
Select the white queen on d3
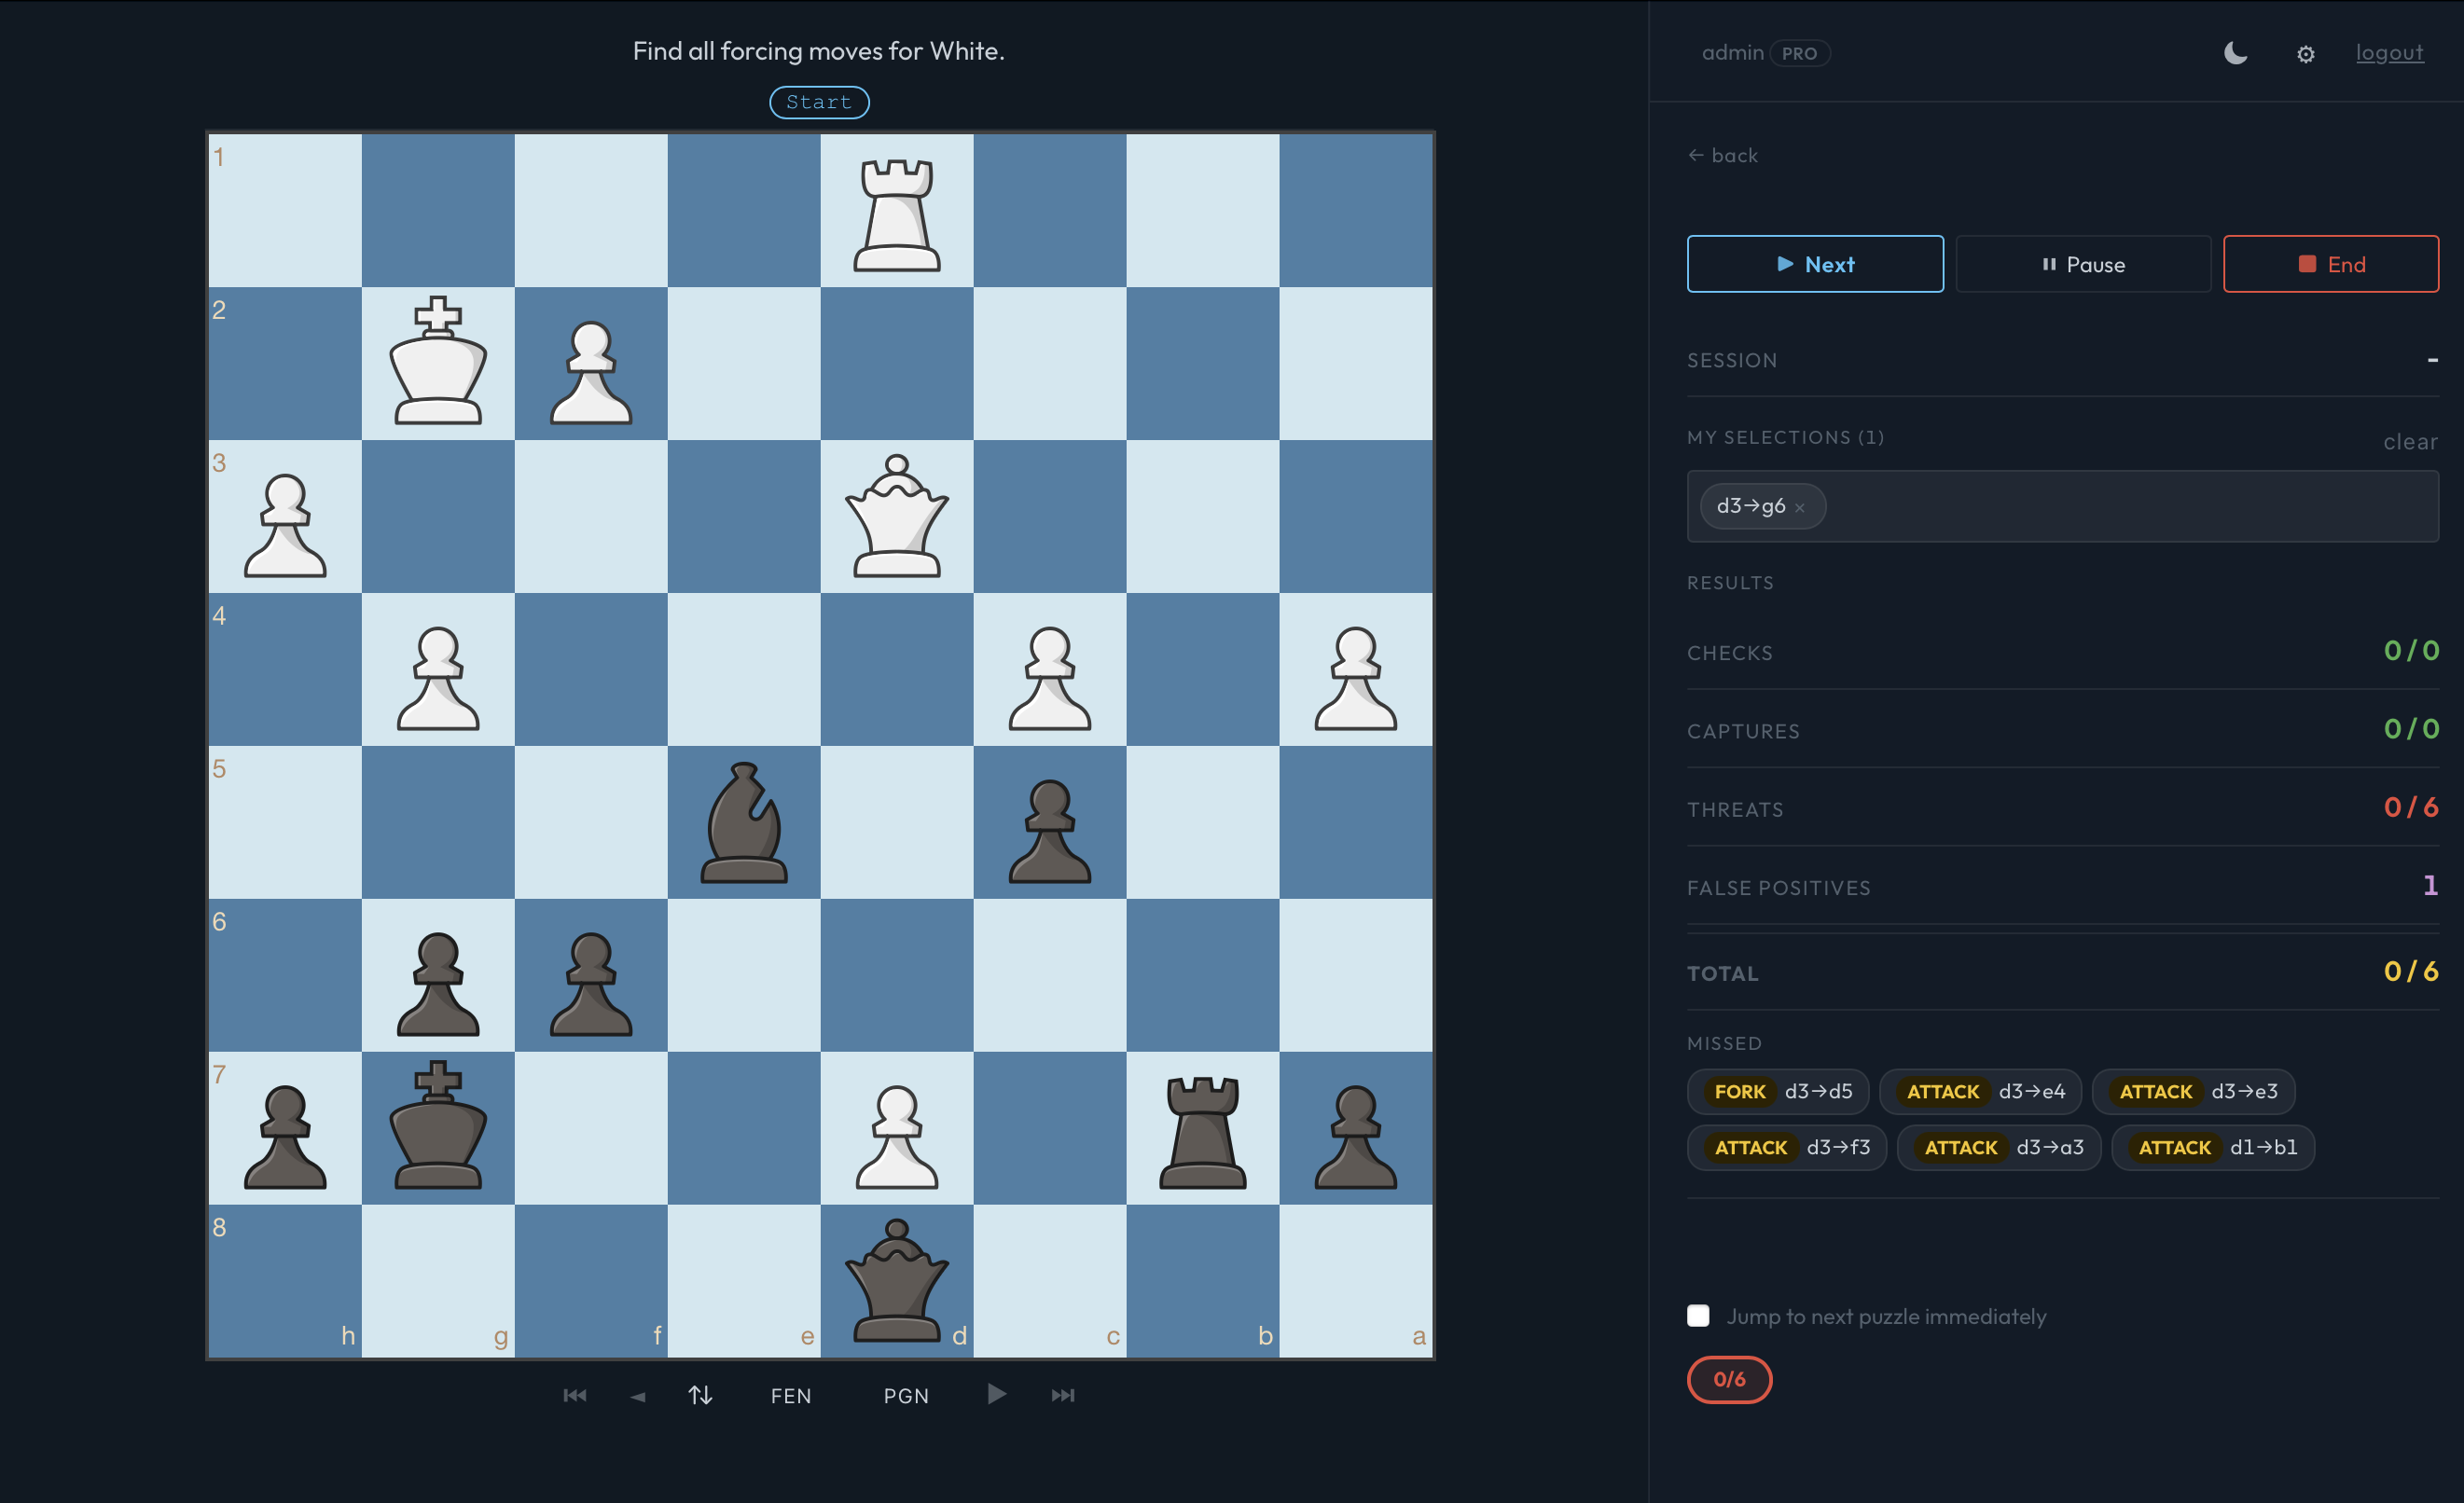(x=896, y=516)
